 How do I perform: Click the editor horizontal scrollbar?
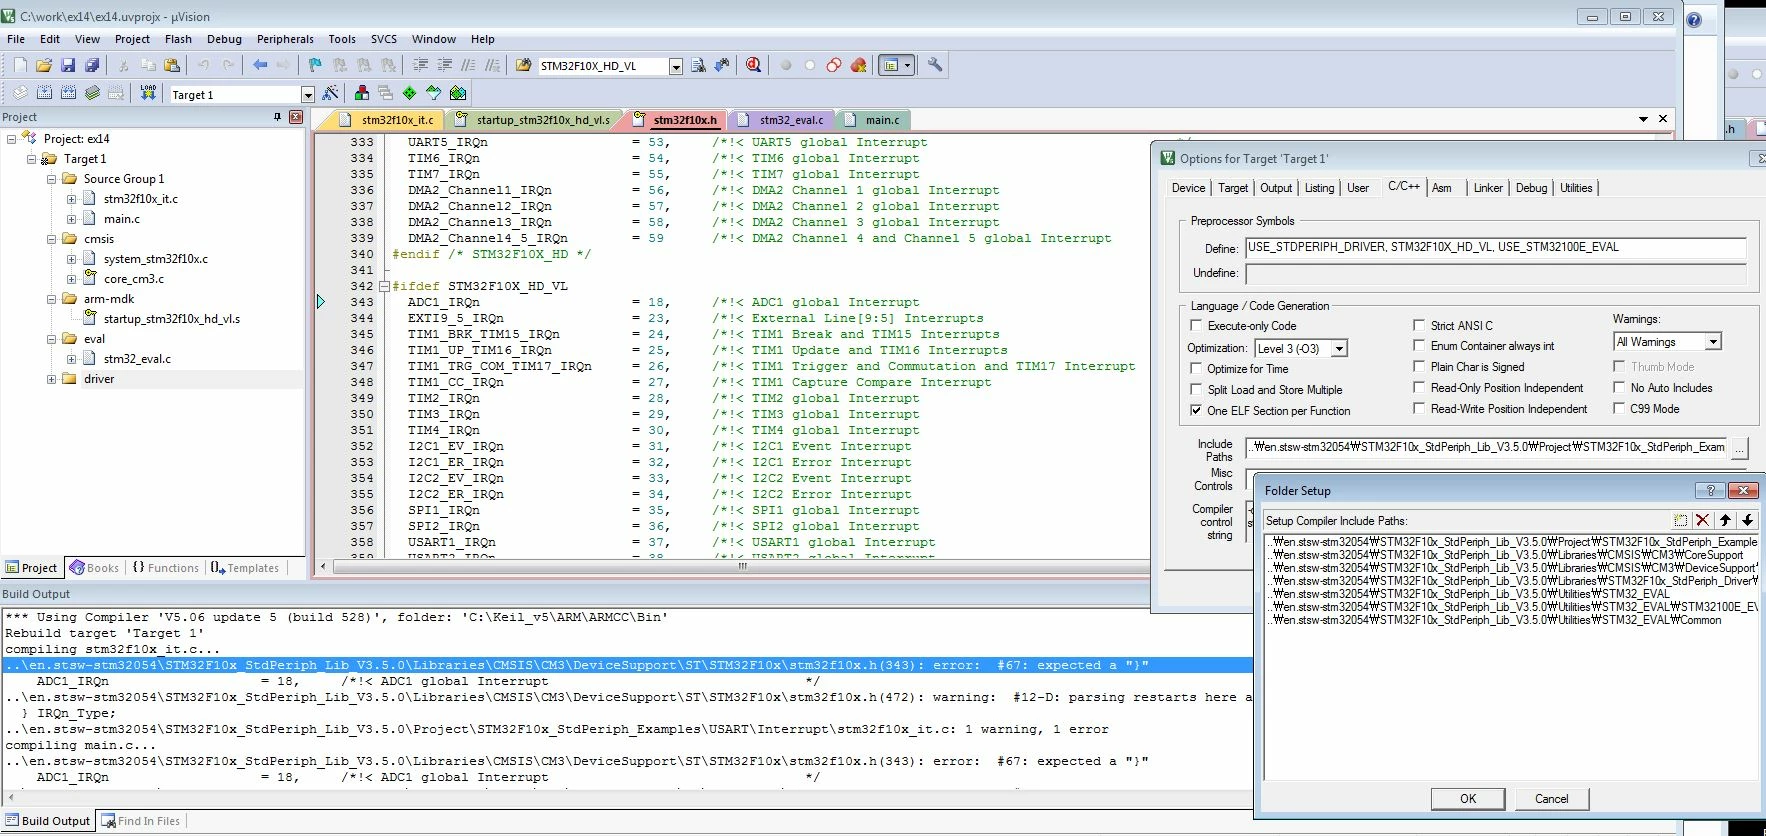click(x=741, y=566)
